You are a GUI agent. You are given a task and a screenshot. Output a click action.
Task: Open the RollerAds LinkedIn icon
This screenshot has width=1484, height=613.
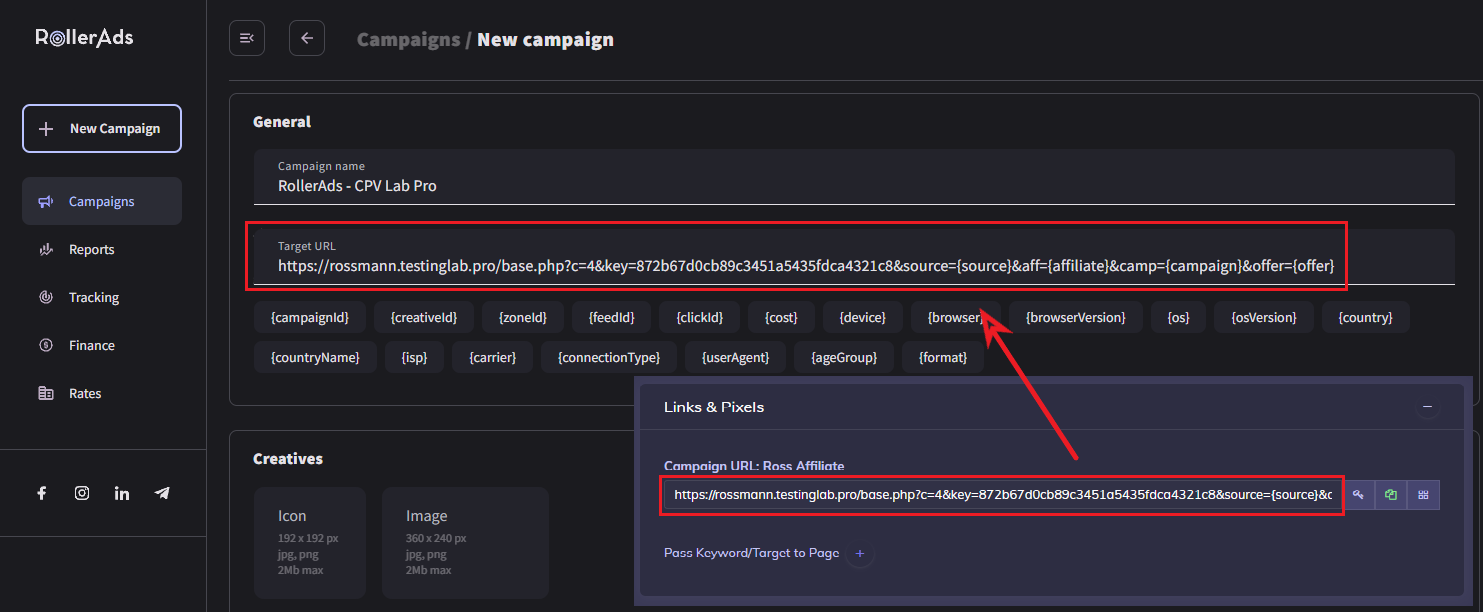click(122, 493)
